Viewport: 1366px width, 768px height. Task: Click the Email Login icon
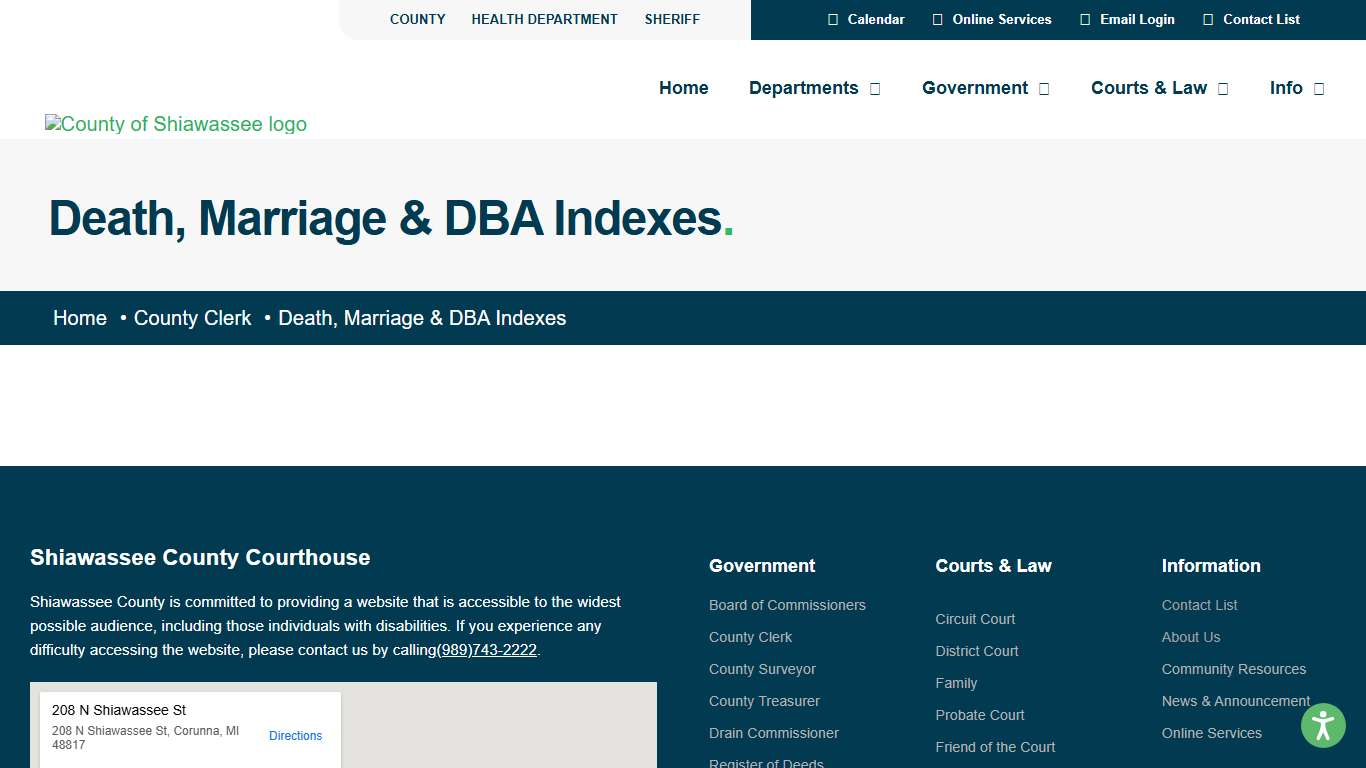[x=1083, y=19]
